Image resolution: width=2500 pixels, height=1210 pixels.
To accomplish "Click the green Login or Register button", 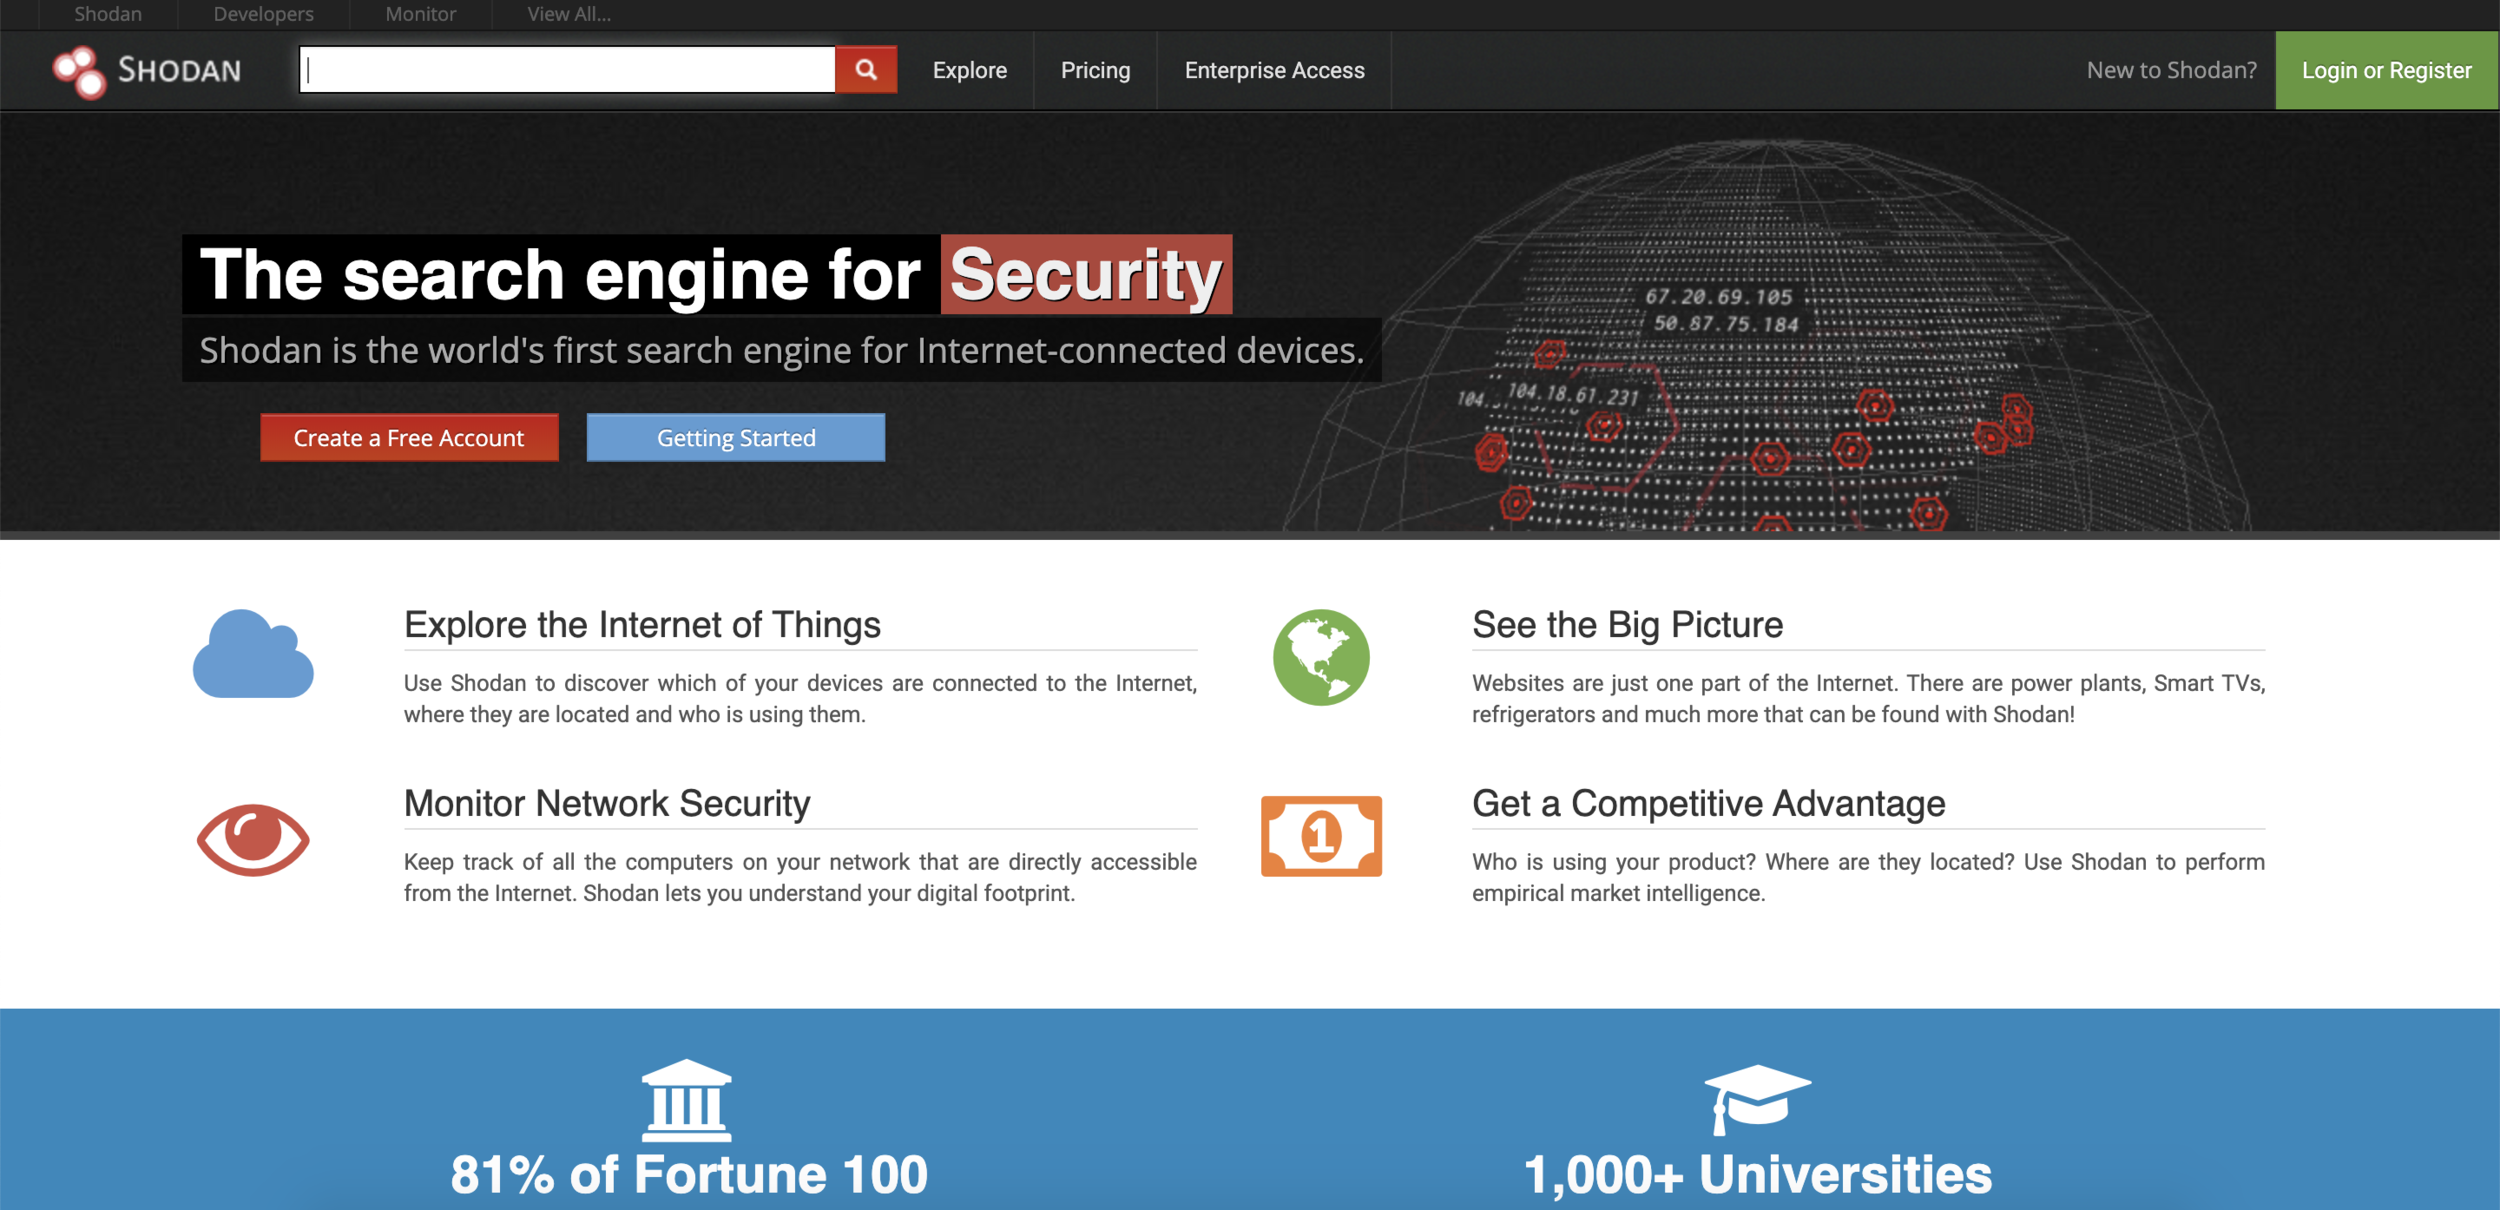I will 2386,70.
